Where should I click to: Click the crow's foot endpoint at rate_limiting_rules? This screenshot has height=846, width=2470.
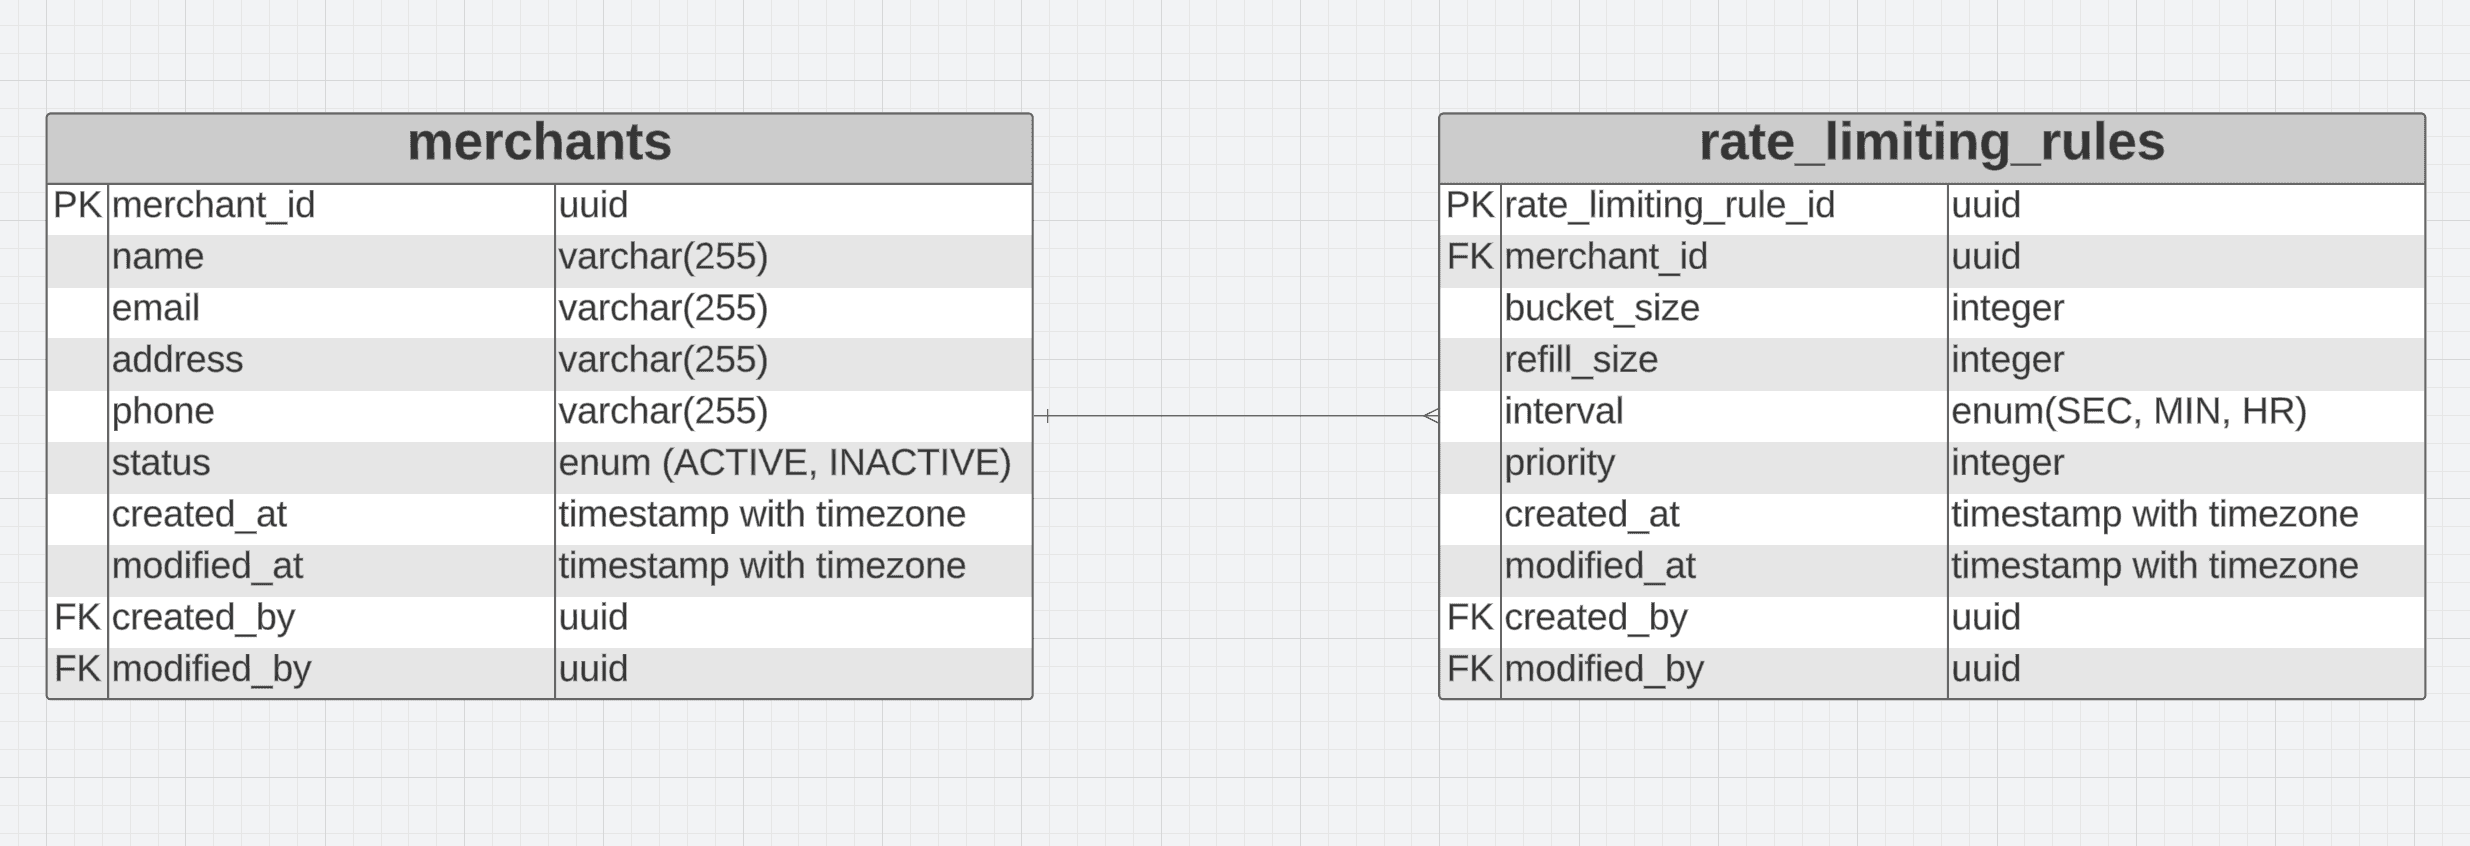pyautogui.click(x=1431, y=416)
